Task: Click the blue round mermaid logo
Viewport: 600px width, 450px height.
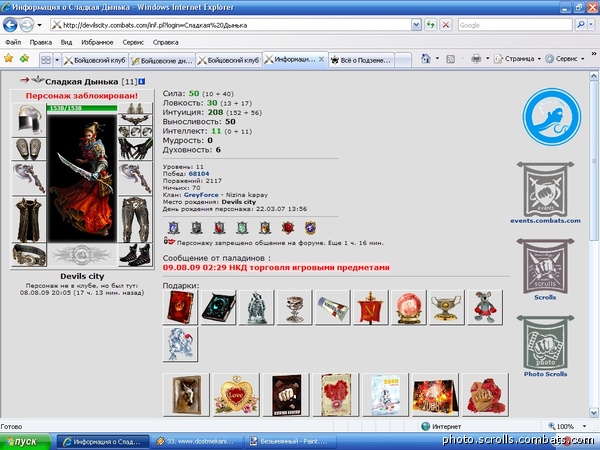Action: point(551,117)
